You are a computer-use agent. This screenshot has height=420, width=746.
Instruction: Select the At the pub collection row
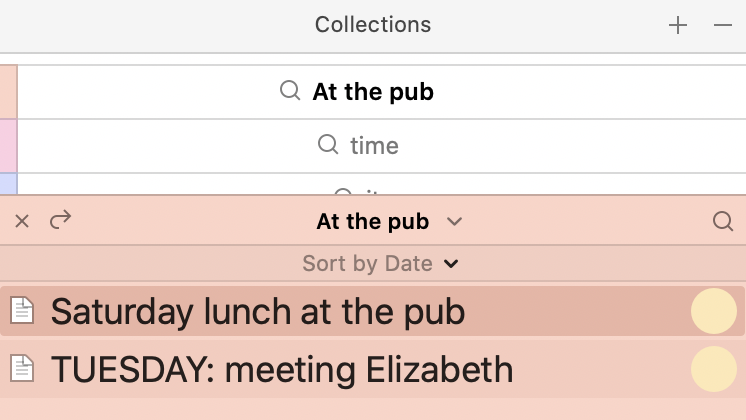click(382, 92)
